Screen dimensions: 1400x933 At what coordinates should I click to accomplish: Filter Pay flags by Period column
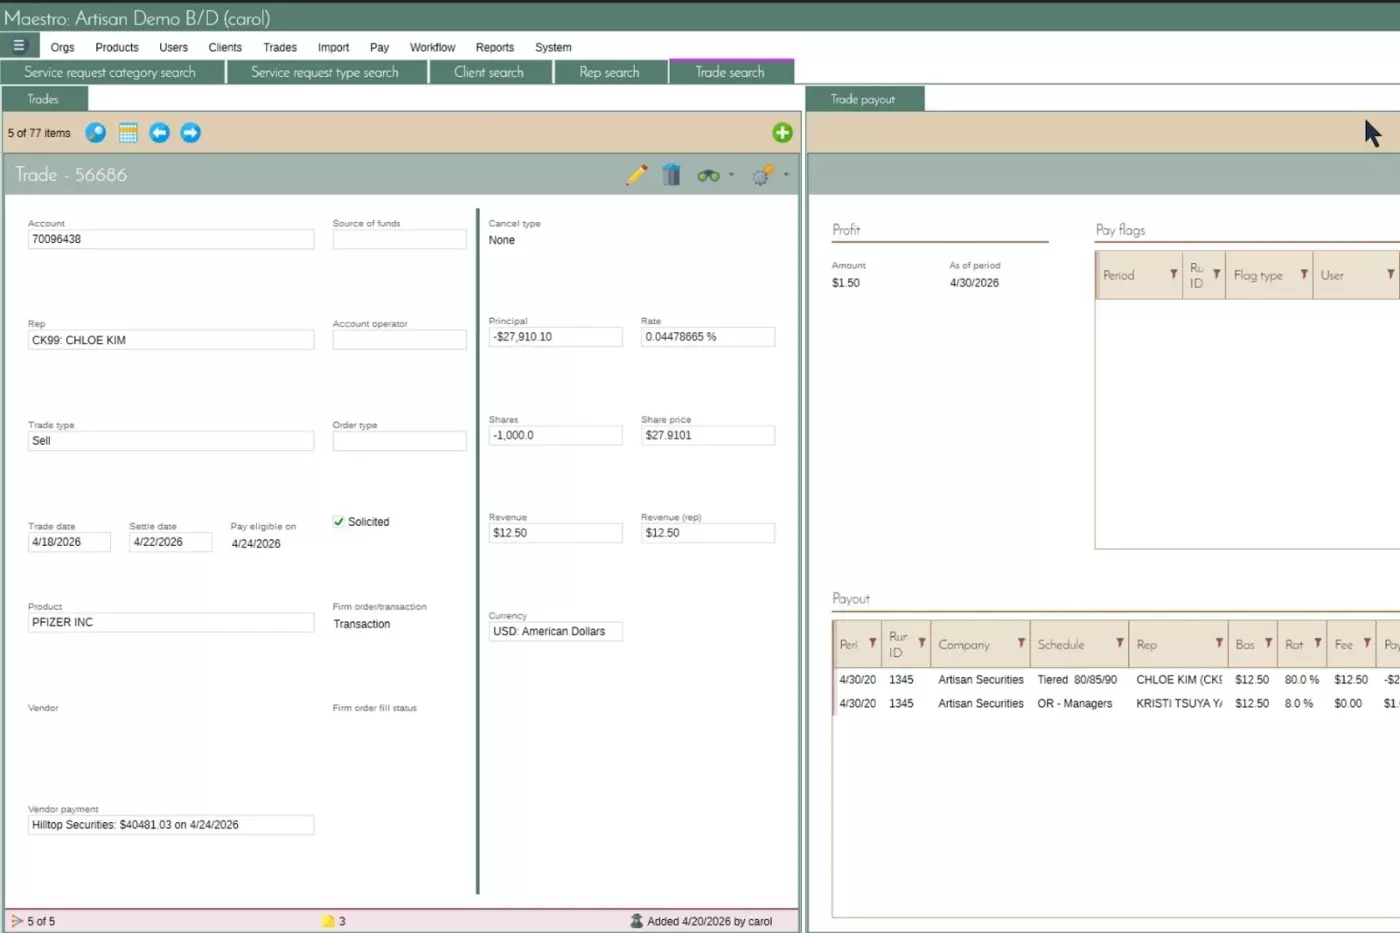click(x=1173, y=274)
